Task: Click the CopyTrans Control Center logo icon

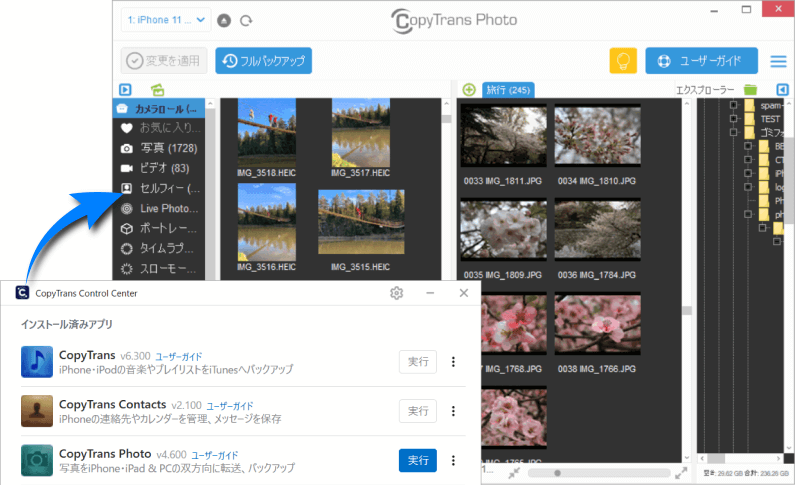Action: (x=22, y=293)
